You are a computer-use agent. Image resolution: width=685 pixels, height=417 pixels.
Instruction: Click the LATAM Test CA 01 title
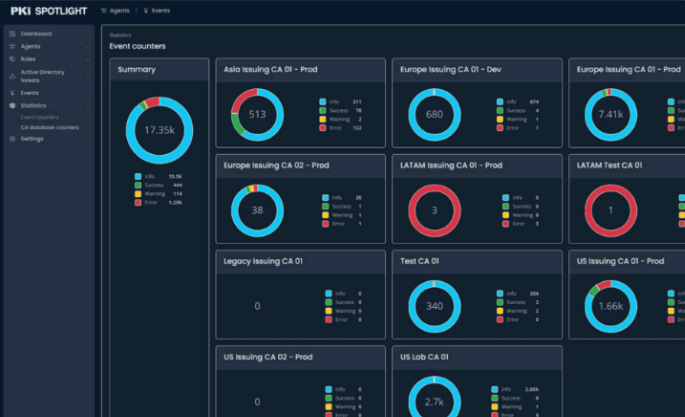coord(609,165)
